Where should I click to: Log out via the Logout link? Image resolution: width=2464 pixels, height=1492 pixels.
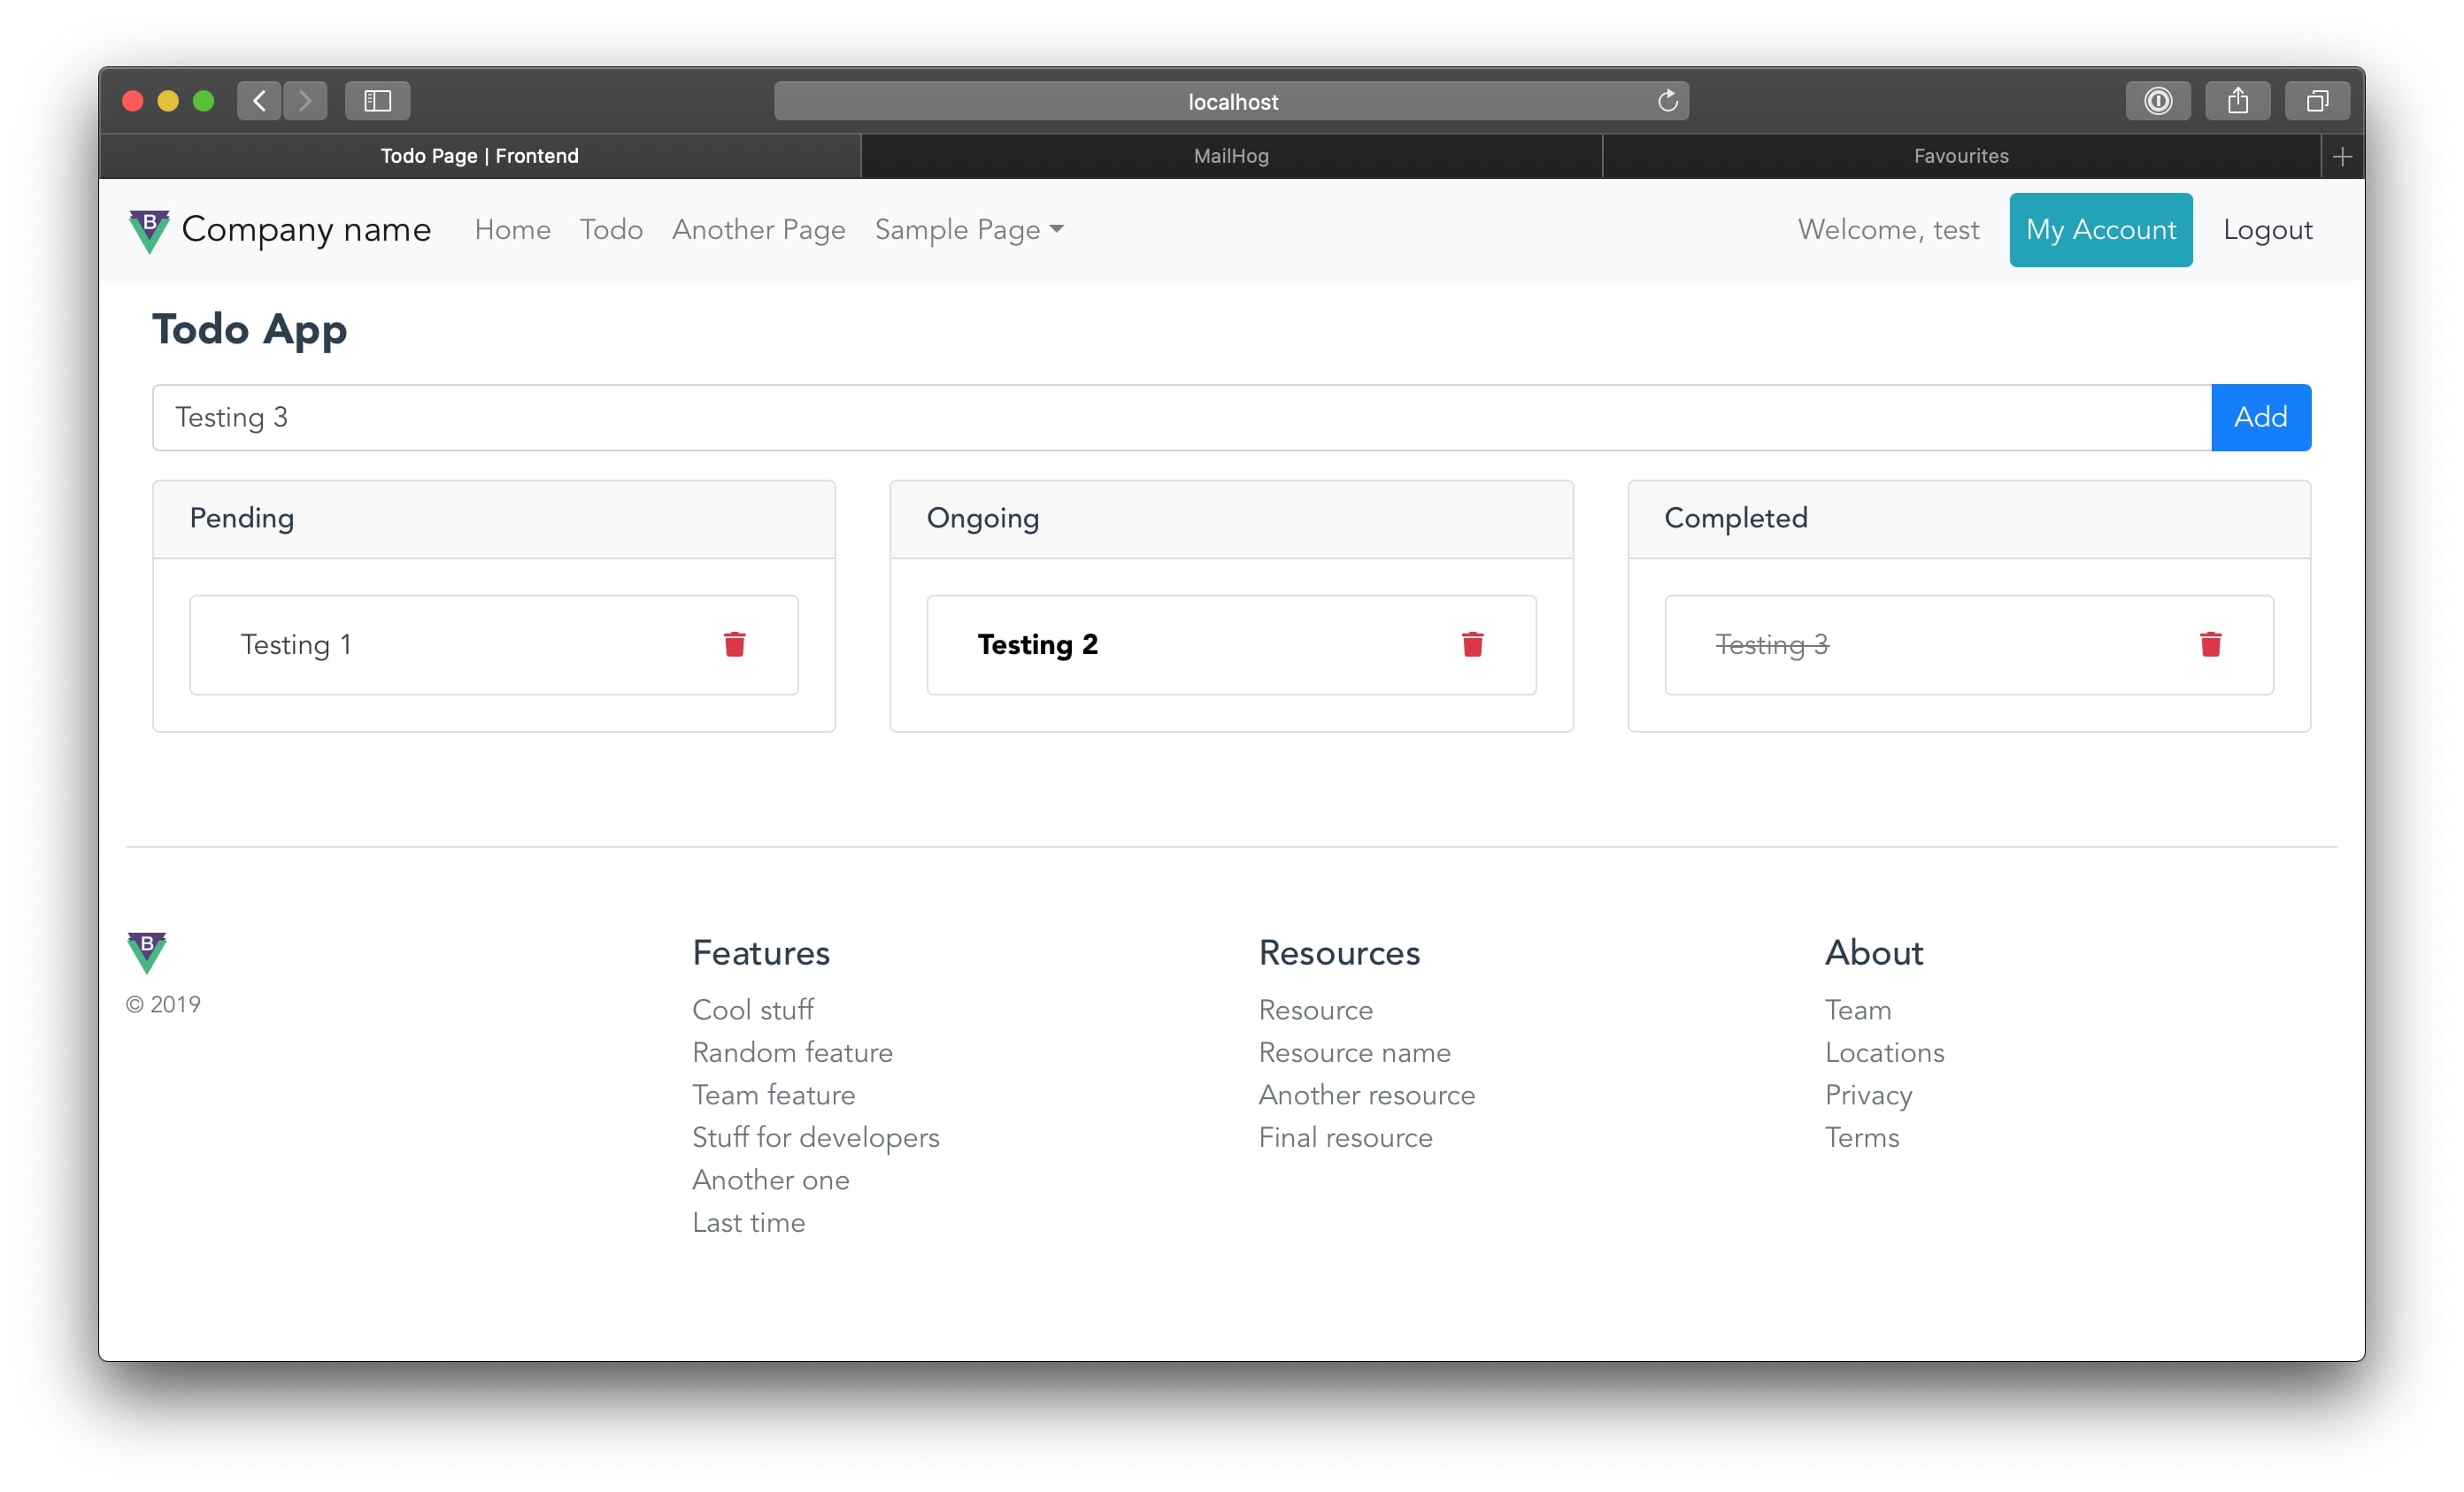tap(2267, 230)
